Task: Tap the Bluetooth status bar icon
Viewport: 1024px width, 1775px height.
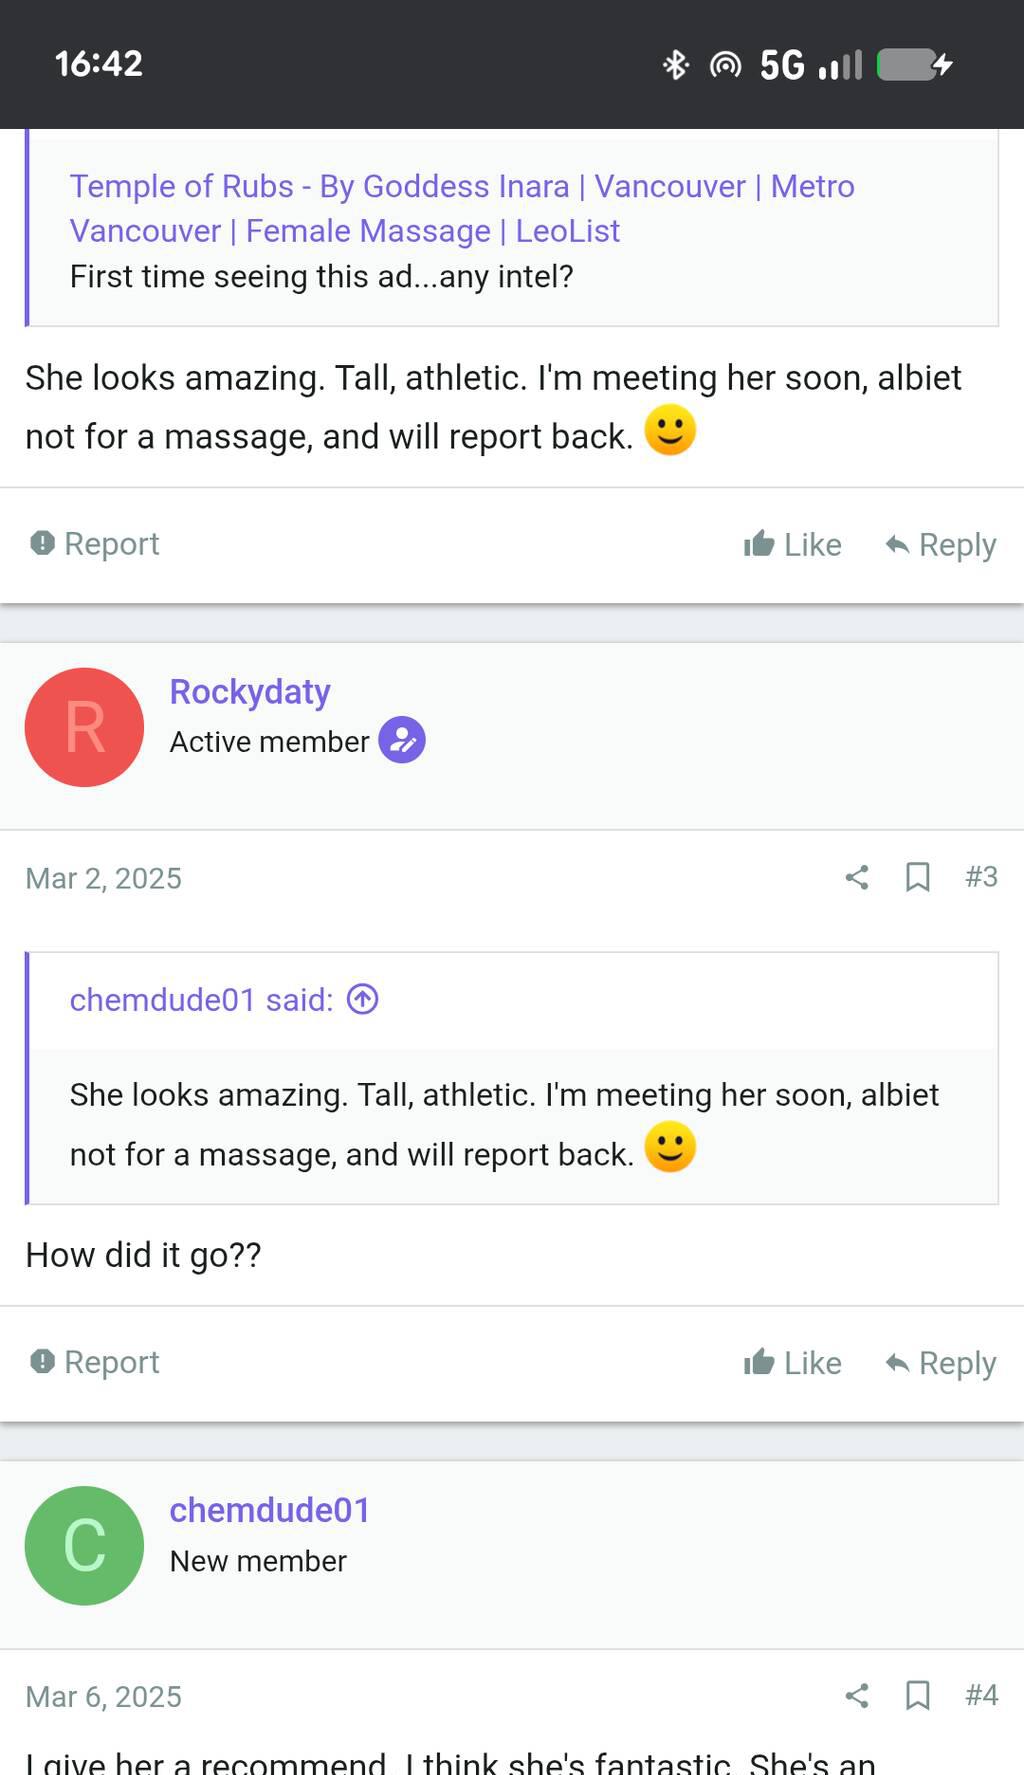Action: coord(676,65)
